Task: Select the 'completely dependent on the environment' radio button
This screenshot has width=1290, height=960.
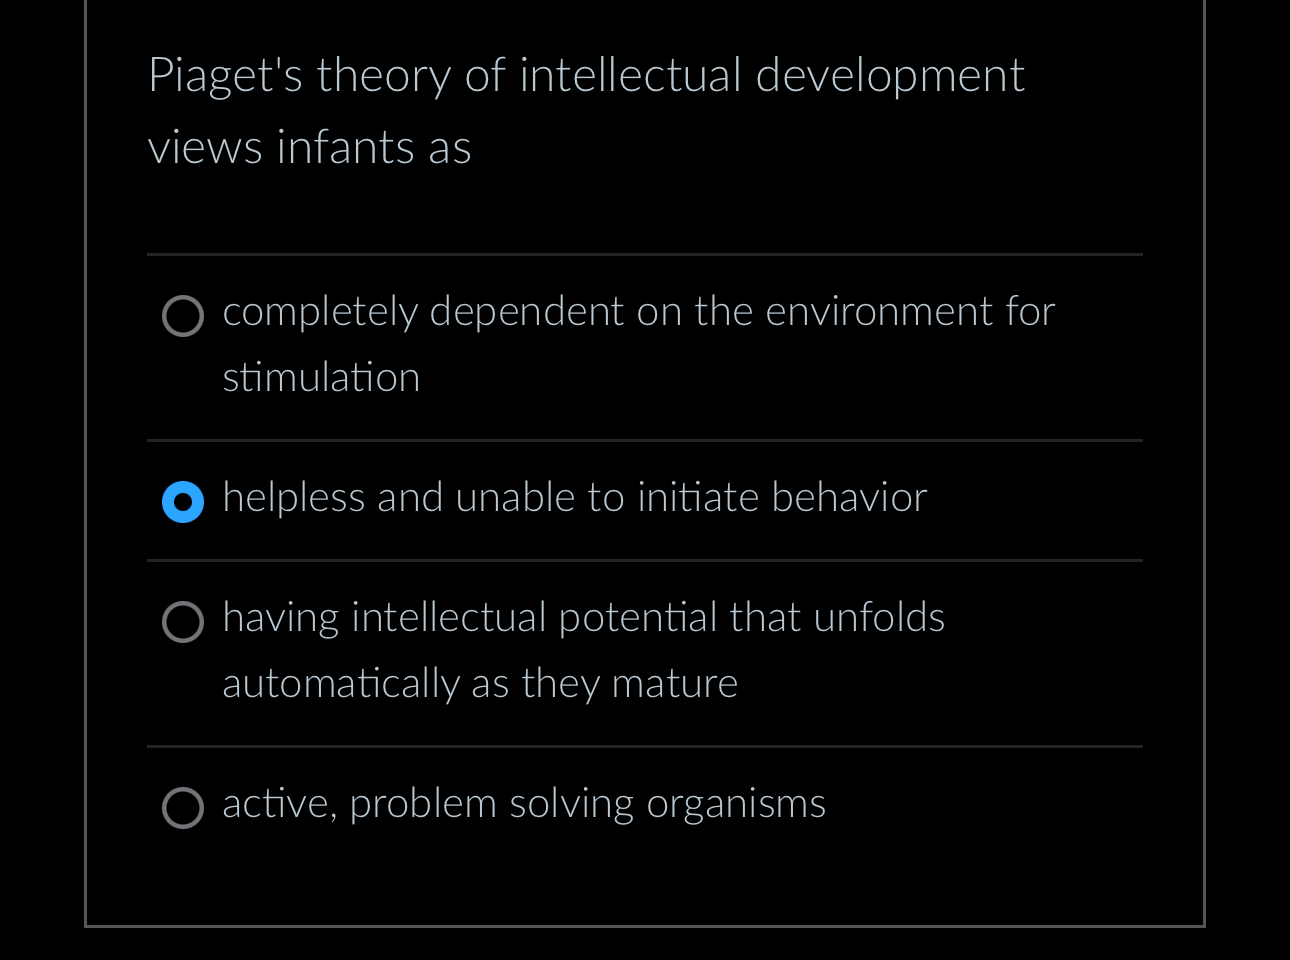Action: click(183, 316)
